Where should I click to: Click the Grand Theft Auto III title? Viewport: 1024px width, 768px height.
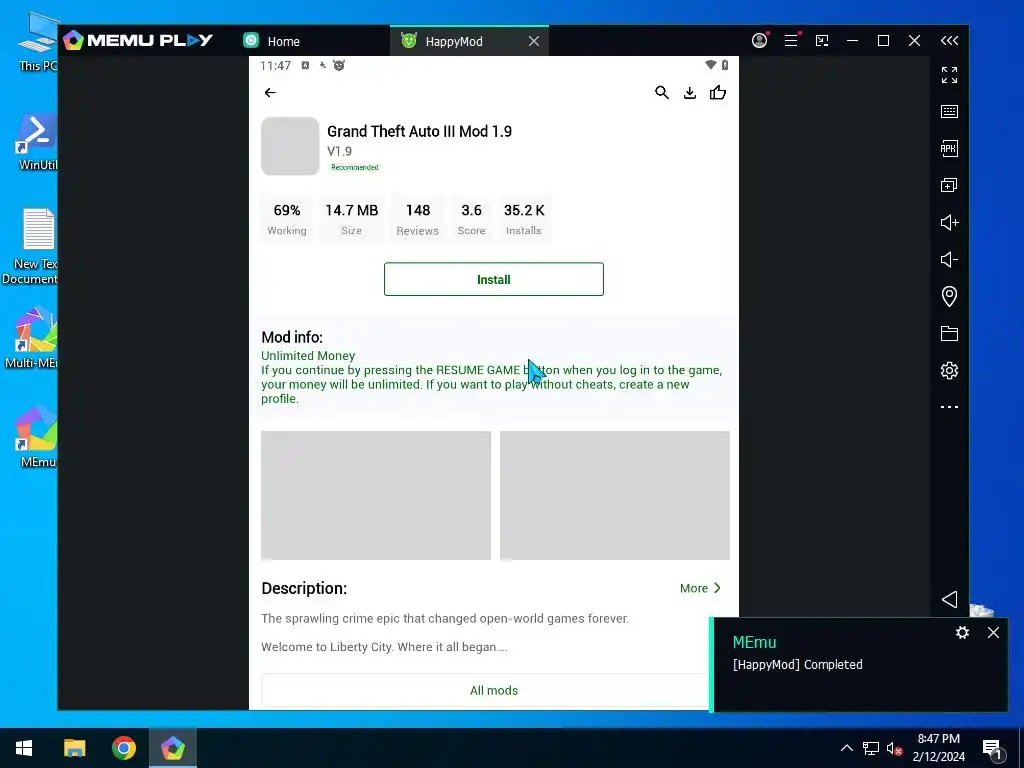419,131
